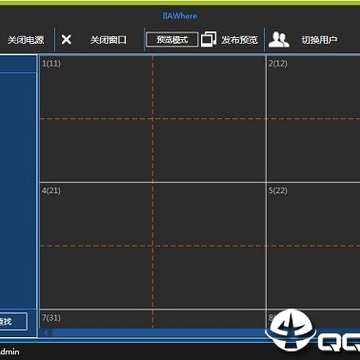360x360 pixels.
Task: Select screen cell 4(21)
Action: [153, 246]
